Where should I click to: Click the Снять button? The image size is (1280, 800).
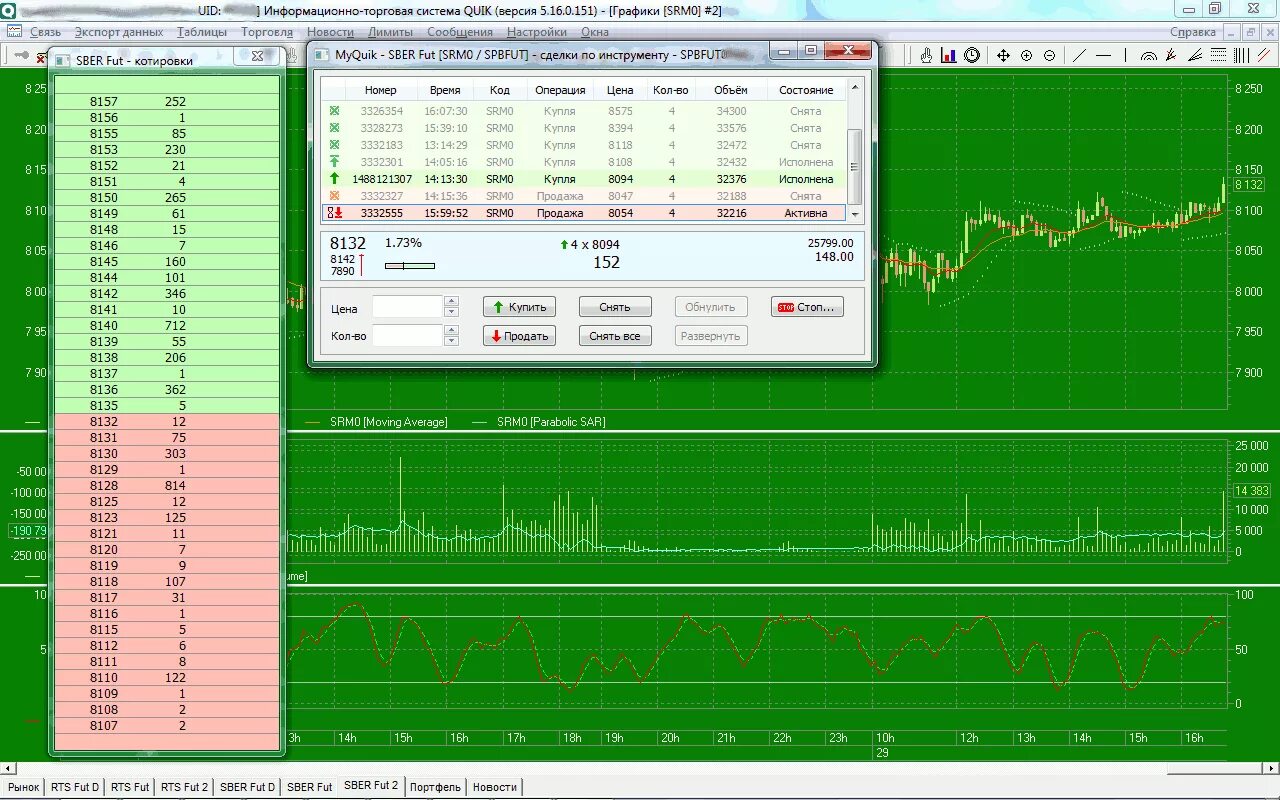615,307
